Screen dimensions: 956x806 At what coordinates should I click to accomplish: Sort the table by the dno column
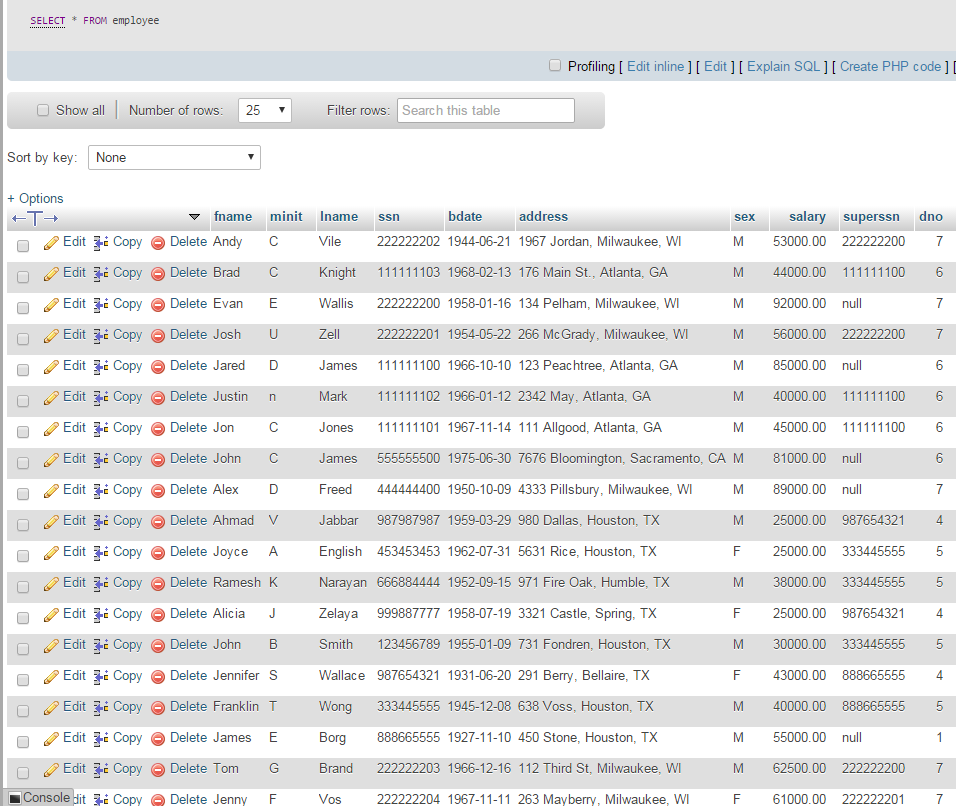point(931,216)
